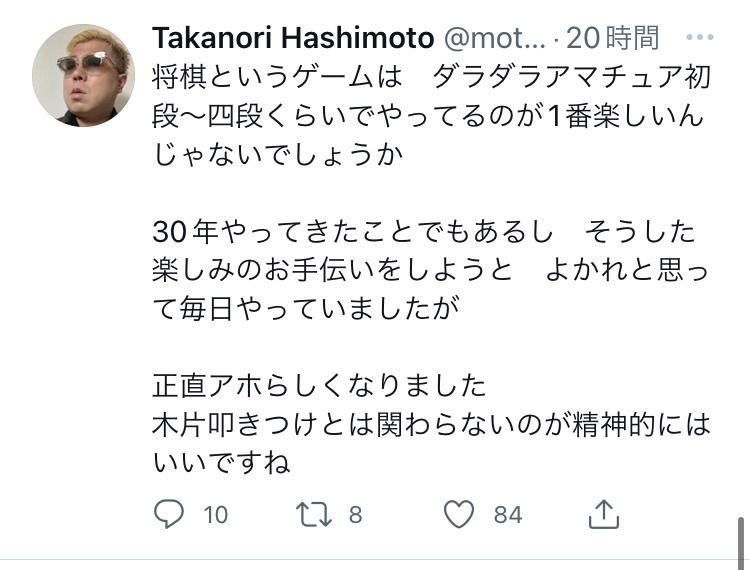Tap the retweet arrows icon

[314, 514]
